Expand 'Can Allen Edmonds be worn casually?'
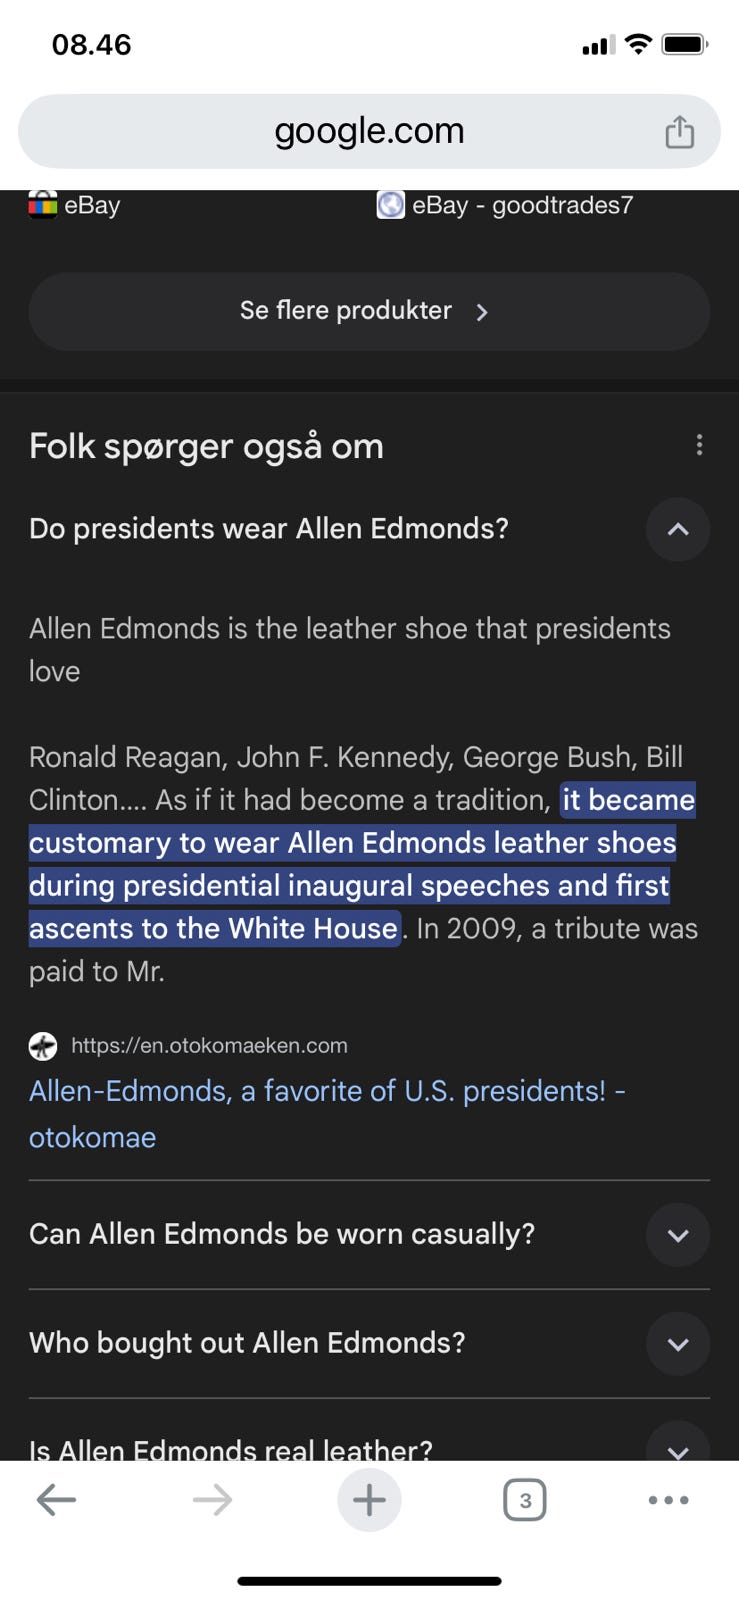 tap(677, 1235)
